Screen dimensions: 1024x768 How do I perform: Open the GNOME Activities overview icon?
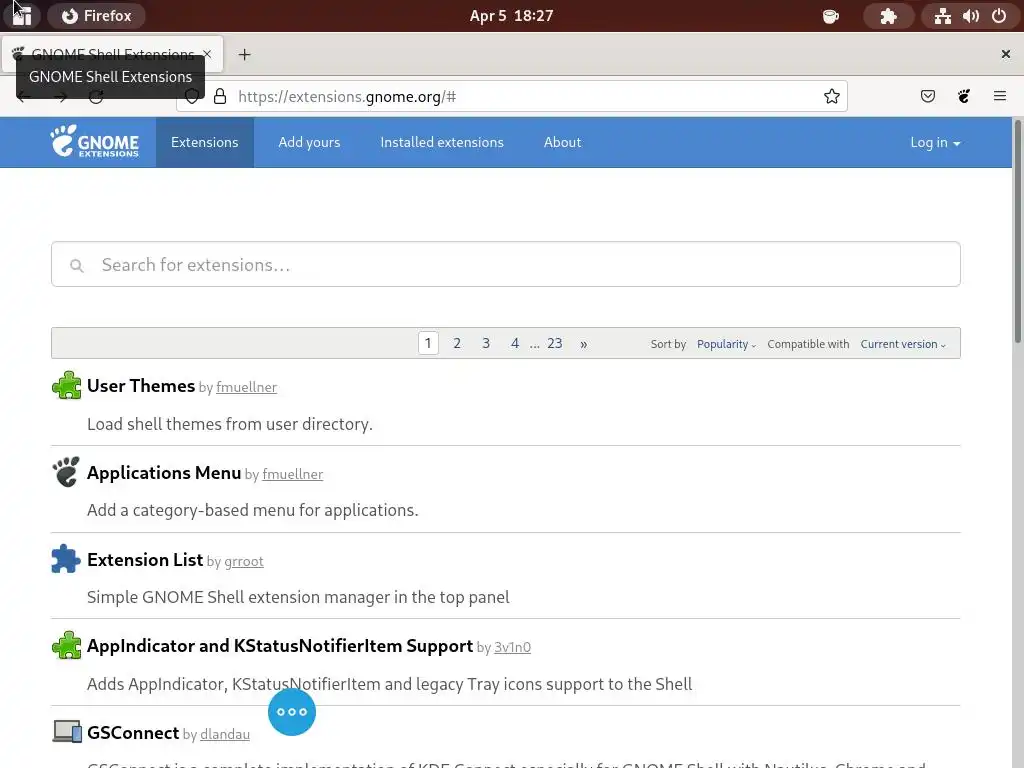(x=22, y=16)
